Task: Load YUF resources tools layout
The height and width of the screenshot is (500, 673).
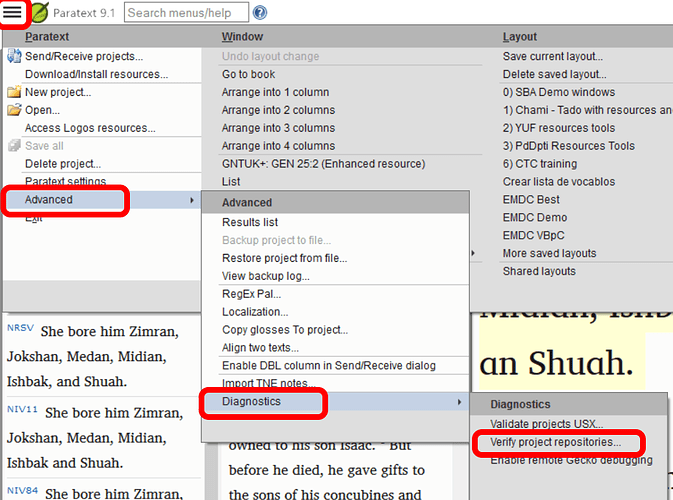Action: coord(559,128)
